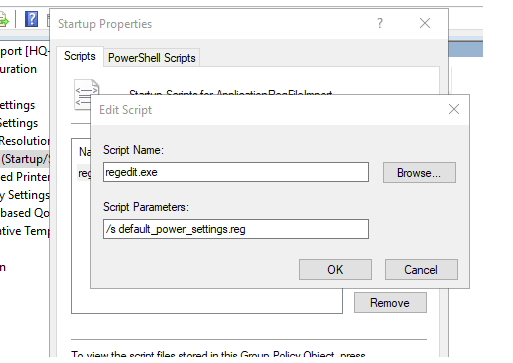The image size is (513, 363).
Task: Switch to the PowerShell Scripts tab
Action: pos(152,58)
